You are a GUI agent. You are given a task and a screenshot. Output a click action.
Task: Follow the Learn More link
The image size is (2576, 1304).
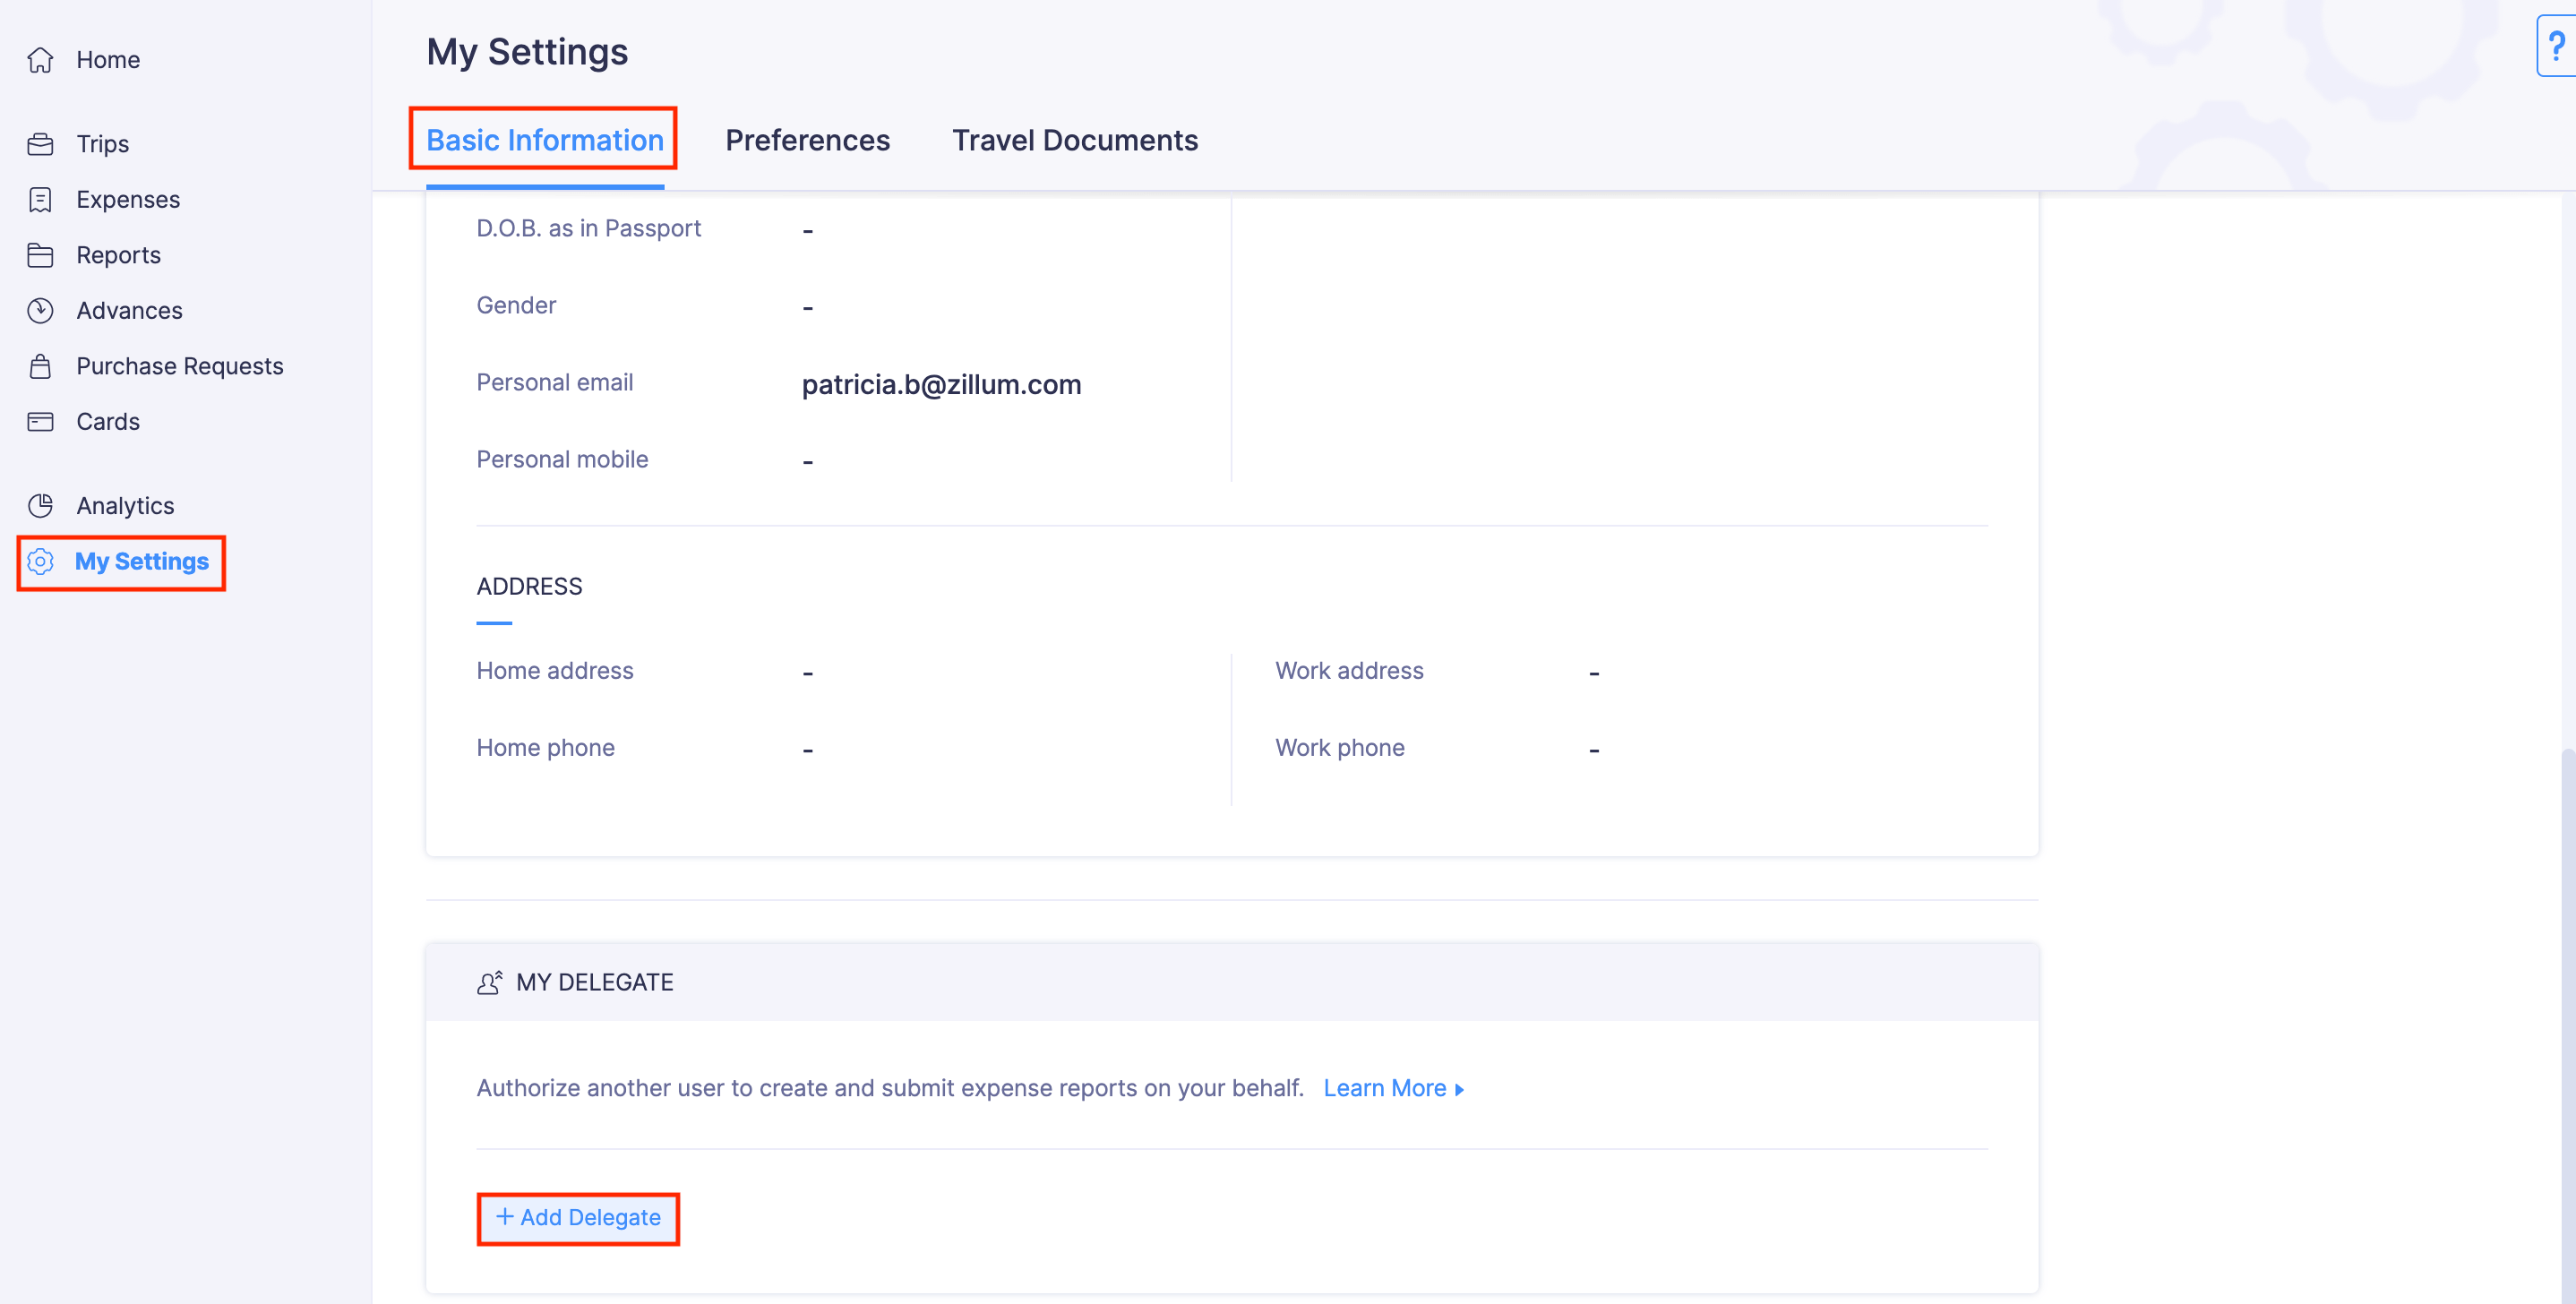tap(1384, 1088)
